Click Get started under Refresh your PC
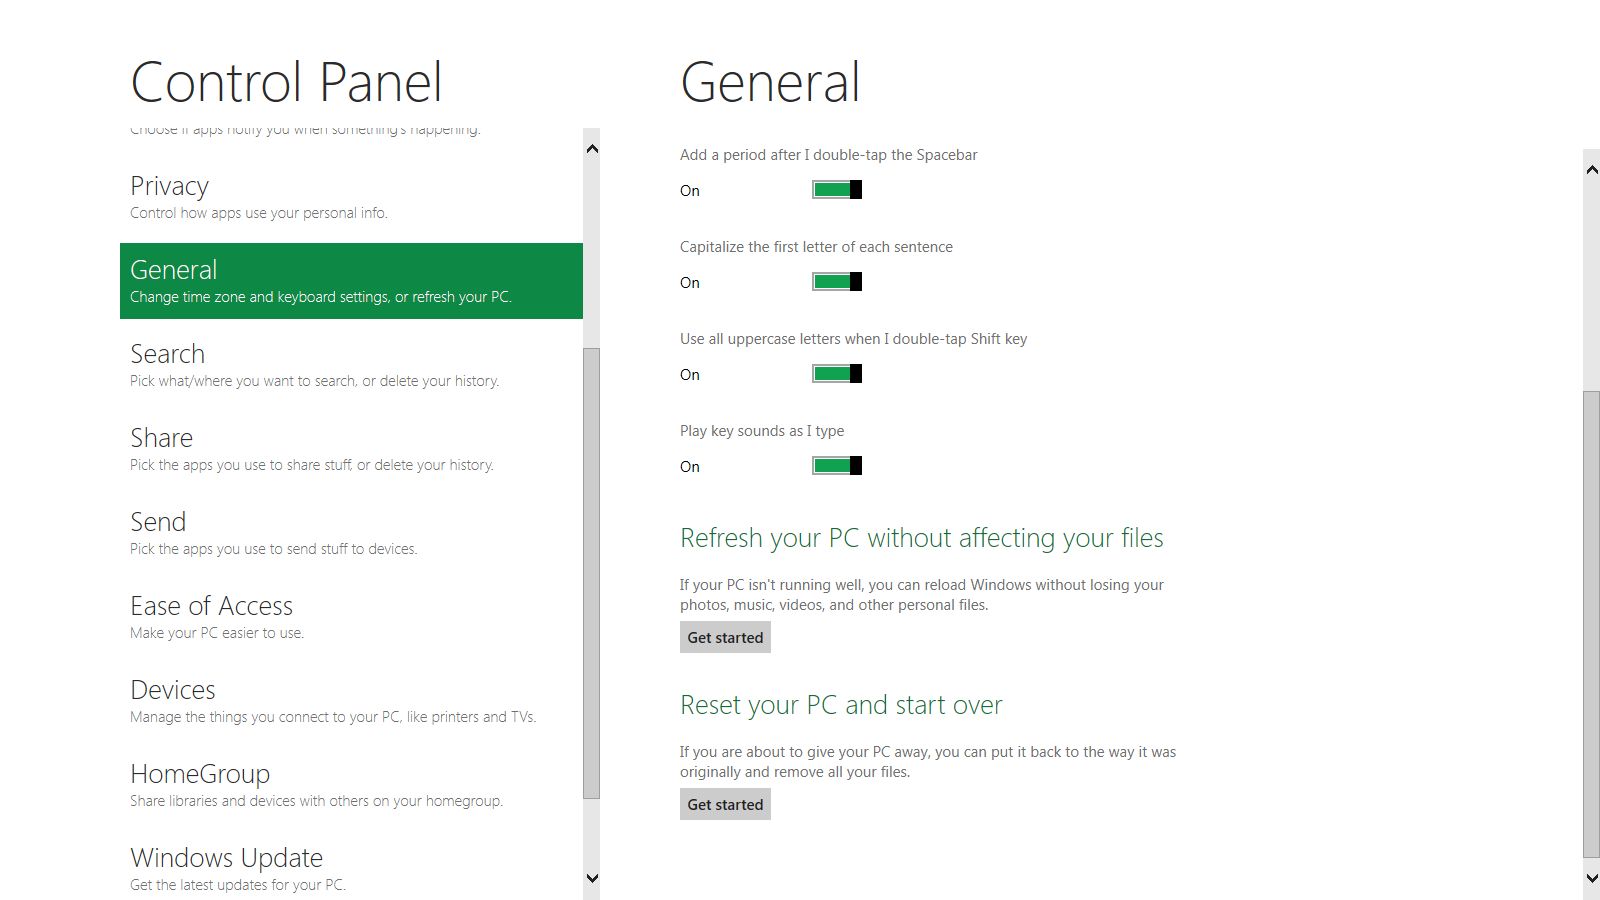 coord(725,637)
